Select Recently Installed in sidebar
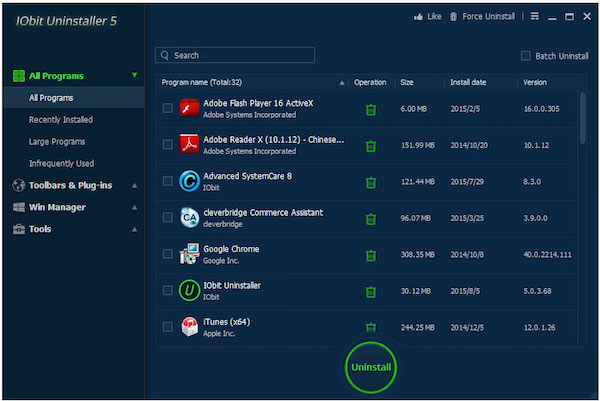The image size is (600, 401). 61,120
